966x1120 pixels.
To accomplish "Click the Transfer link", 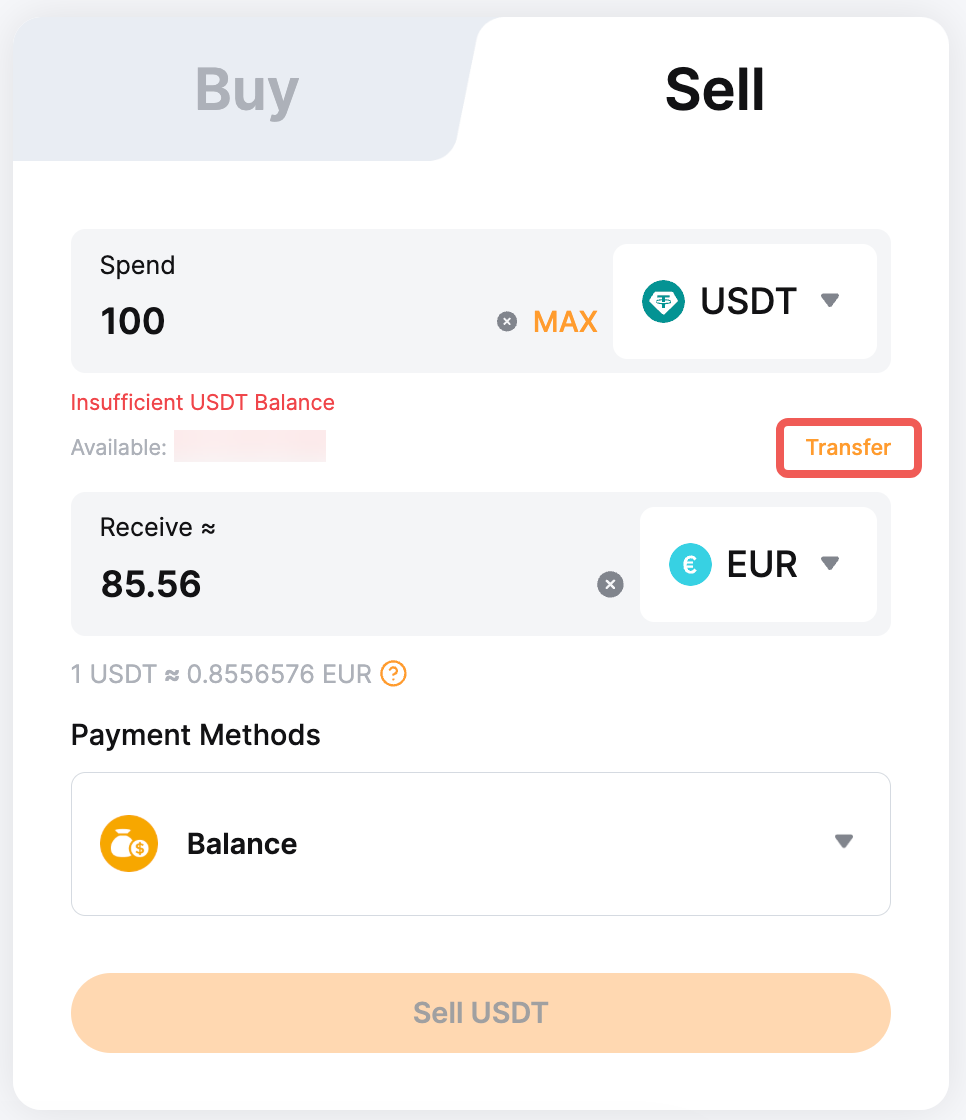I will [848, 448].
